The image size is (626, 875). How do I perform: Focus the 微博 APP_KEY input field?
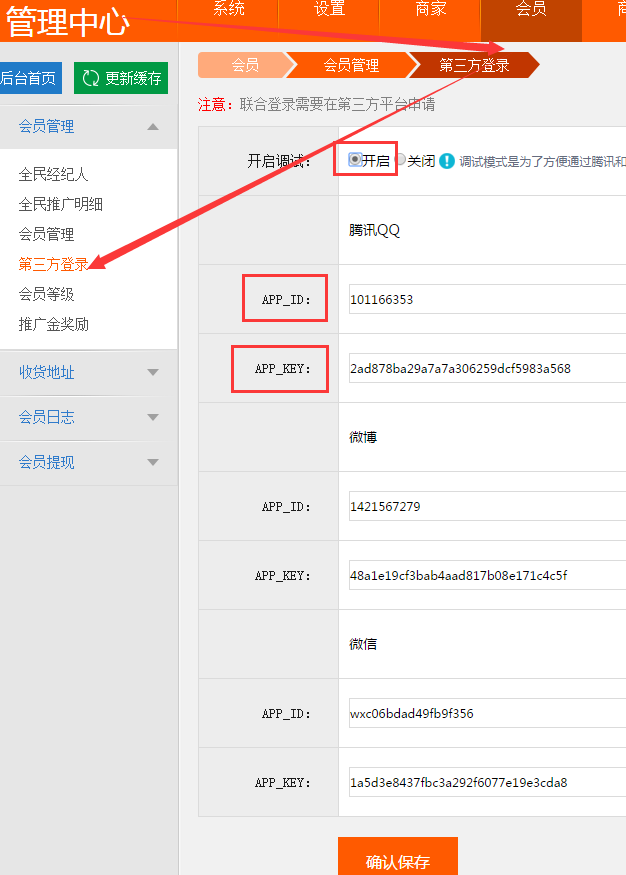[488, 575]
